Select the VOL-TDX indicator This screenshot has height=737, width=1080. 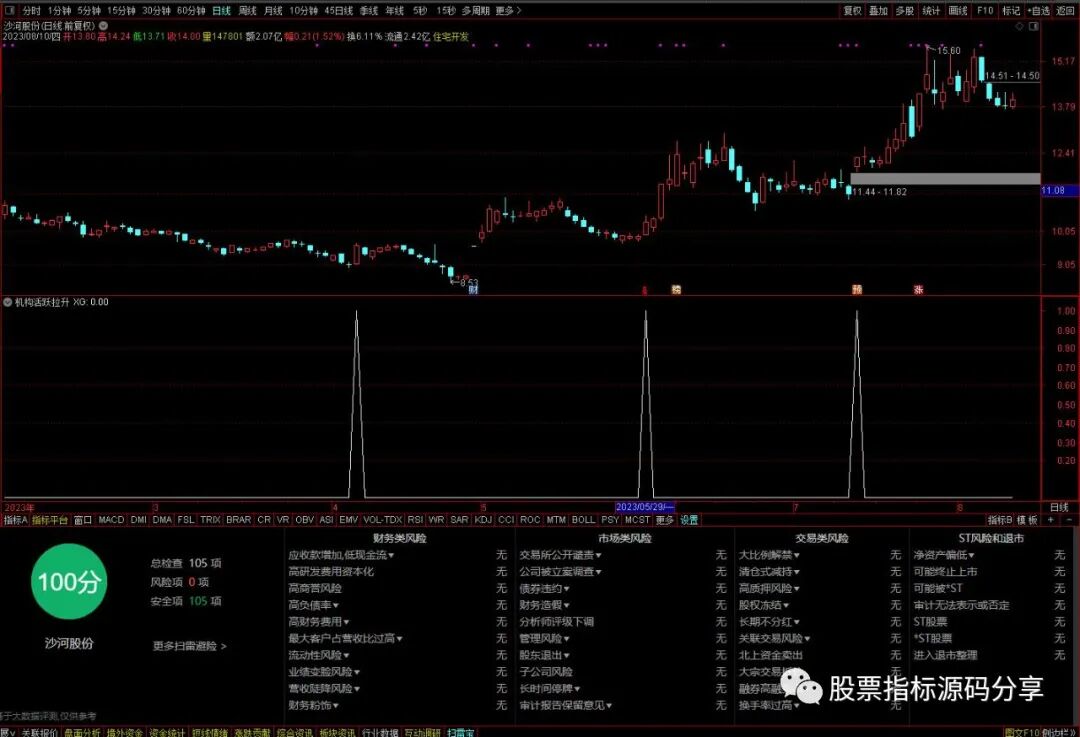[x=382, y=520]
